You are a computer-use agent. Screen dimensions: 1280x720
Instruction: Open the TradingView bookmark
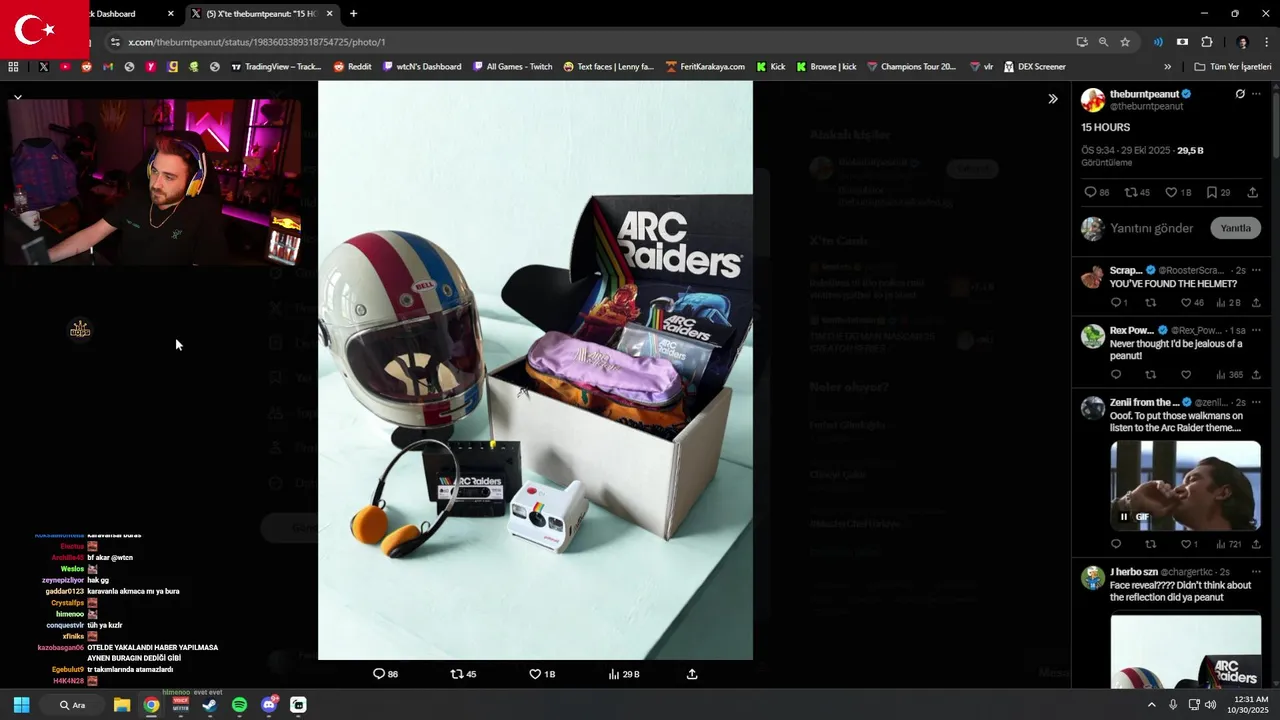(x=276, y=67)
